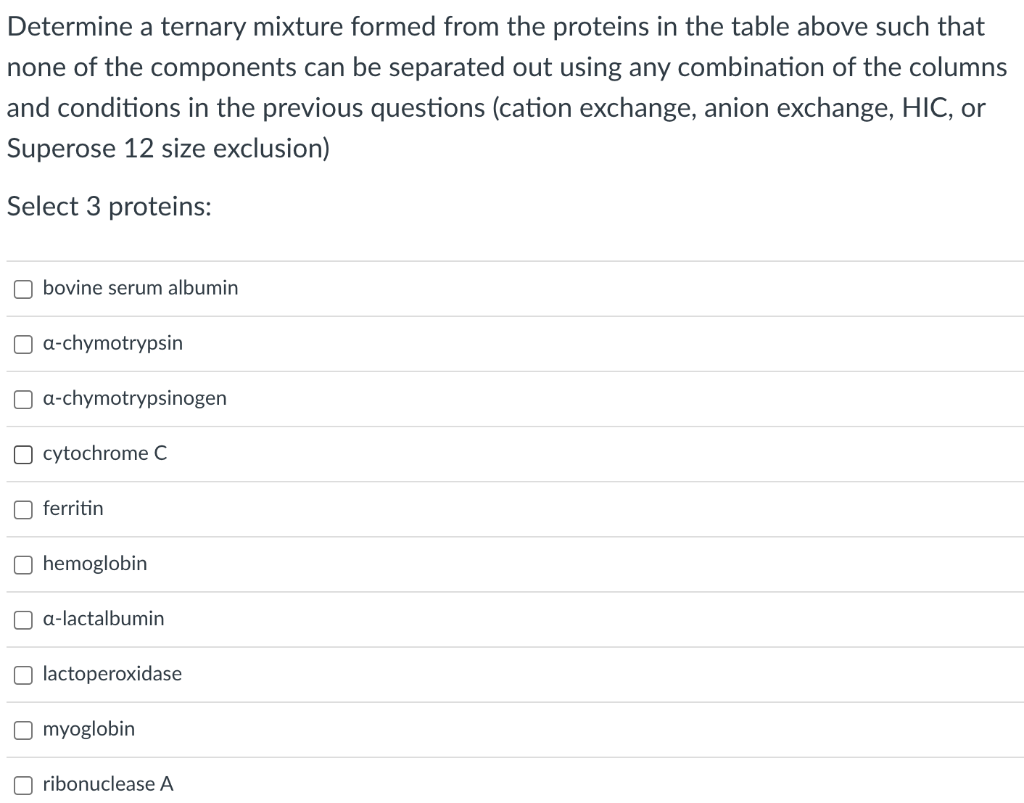Click the hemoglobin option label
Viewport: 1024px width, 803px height.
[x=95, y=563]
